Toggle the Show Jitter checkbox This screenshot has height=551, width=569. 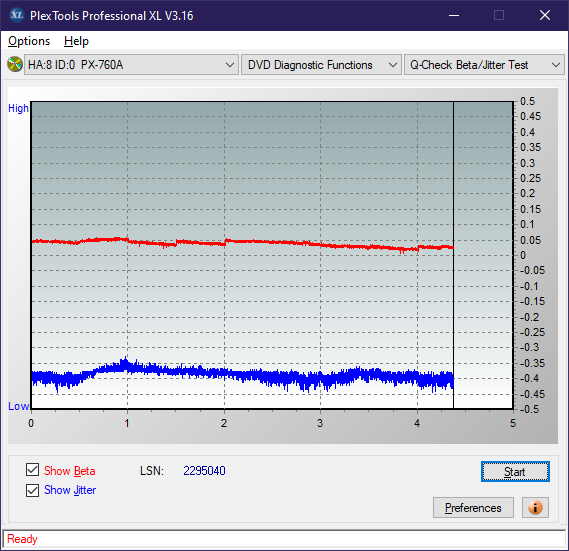click(x=32, y=490)
